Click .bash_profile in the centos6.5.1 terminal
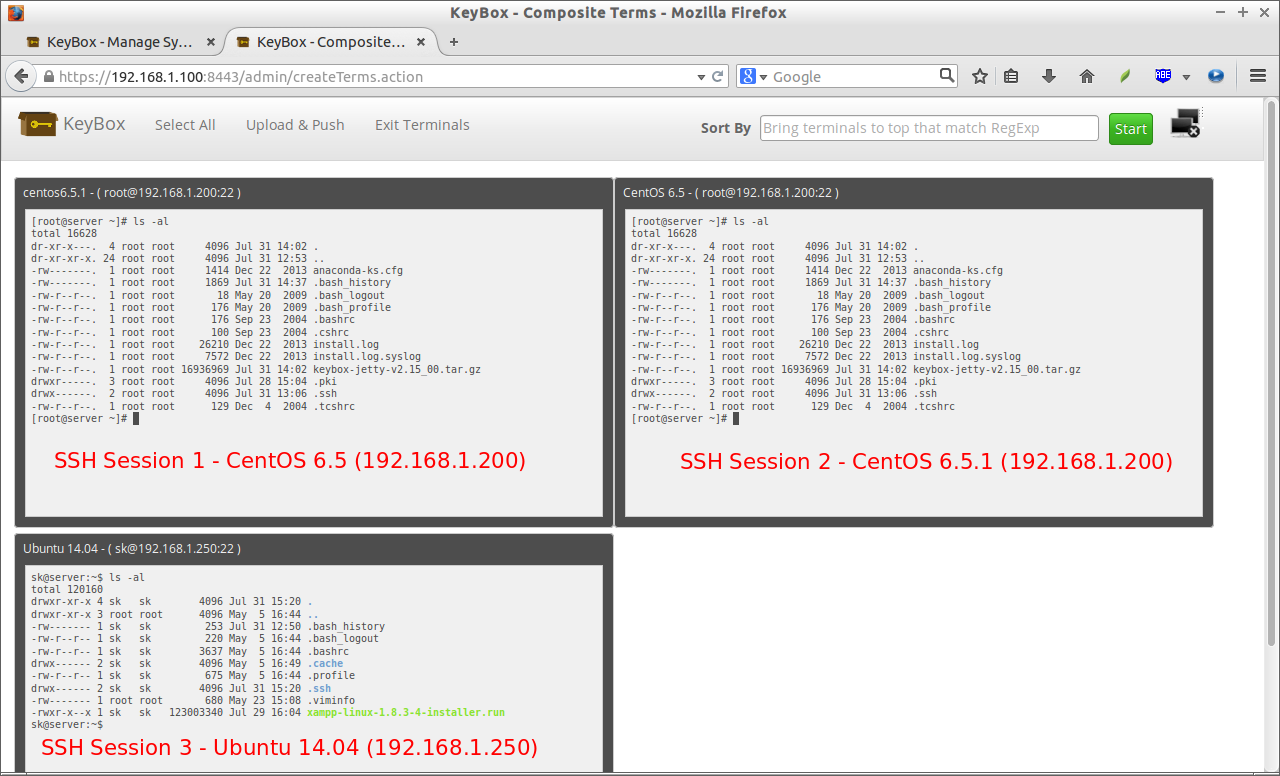The width and height of the screenshot is (1280, 776). (x=352, y=307)
